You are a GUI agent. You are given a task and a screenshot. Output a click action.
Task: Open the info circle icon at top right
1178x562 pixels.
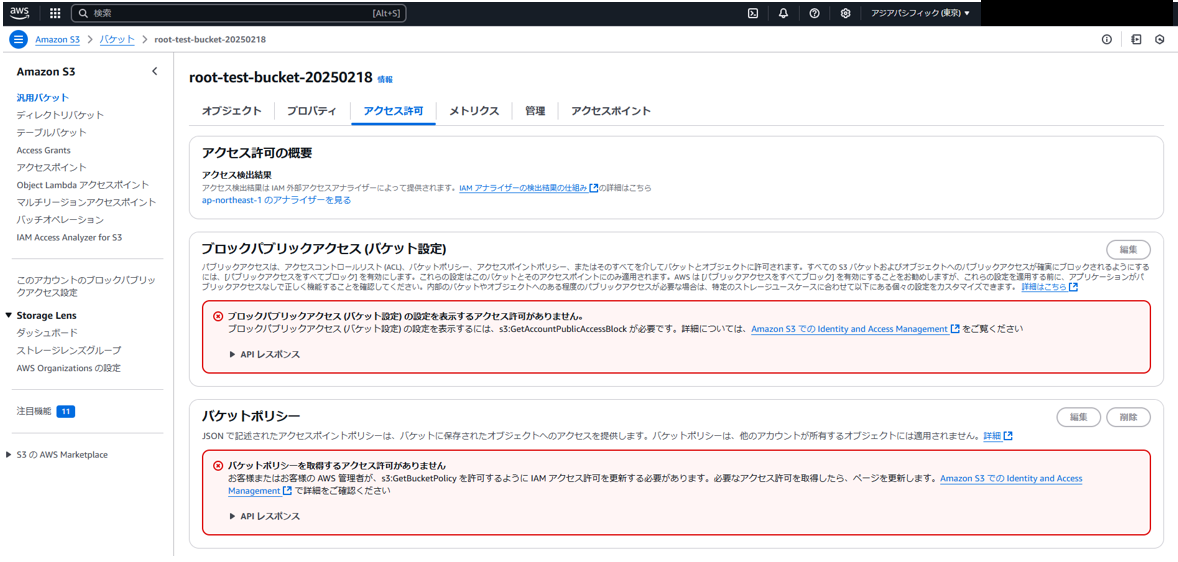[x=1107, y=39]
